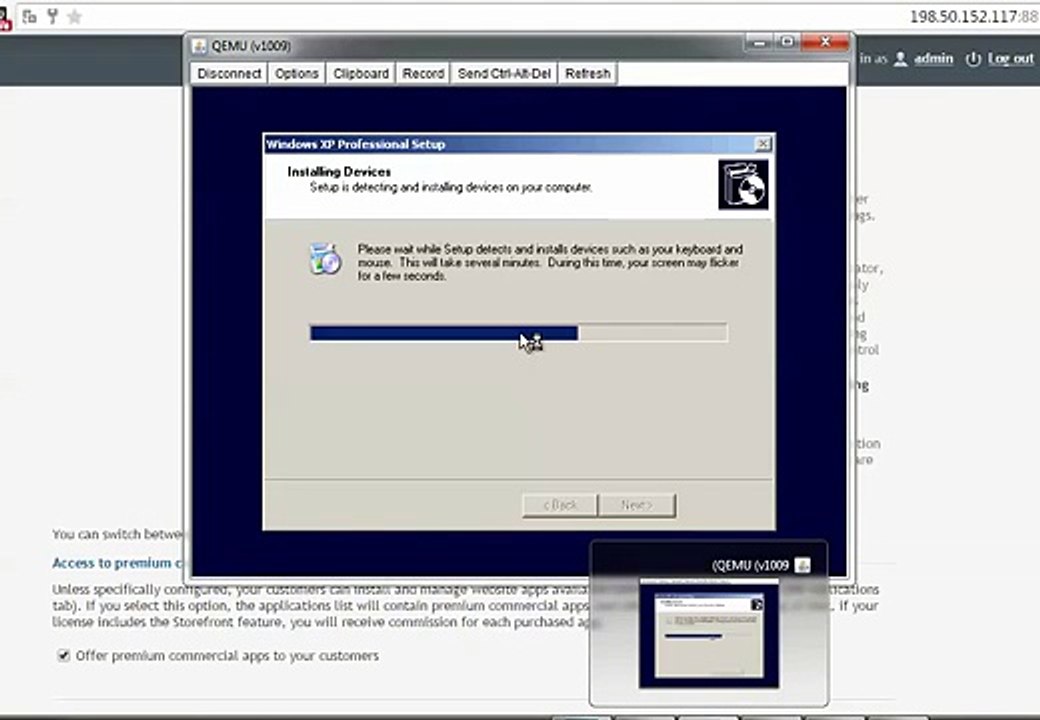Click the Java icon in the taskbar preview
Viewport: 1040px width, 720px height.
click(x=803, y=565)
